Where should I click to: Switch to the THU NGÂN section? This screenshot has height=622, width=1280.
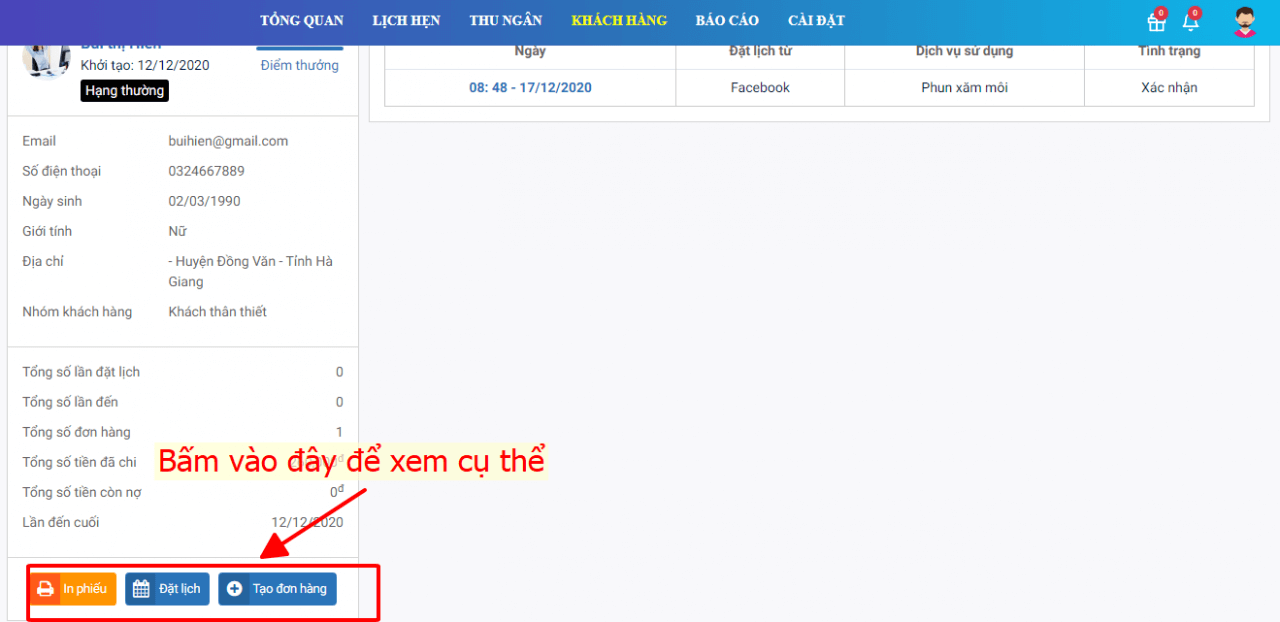point(505,21)
